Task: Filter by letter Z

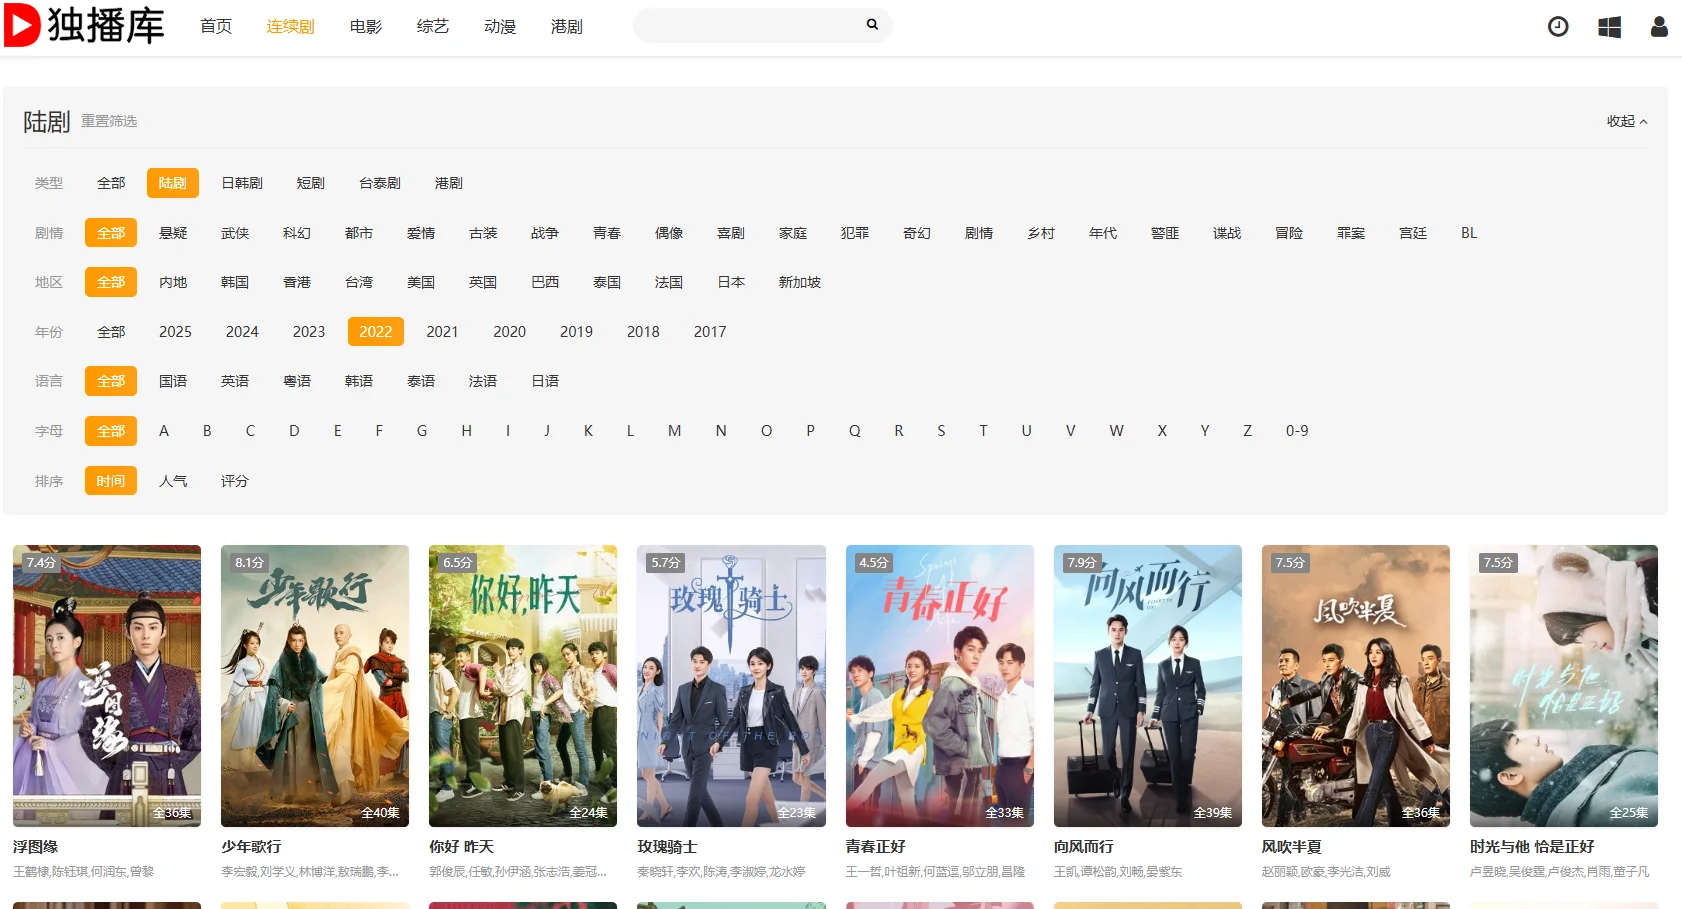Action: point(1247,431)
